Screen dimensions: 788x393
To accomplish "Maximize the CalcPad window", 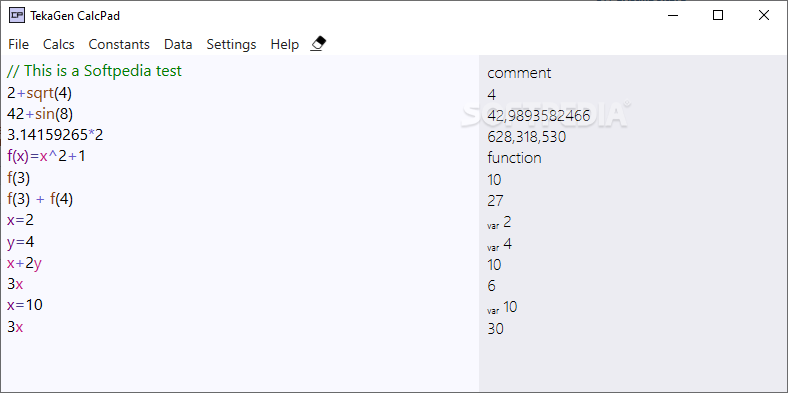I will tap(718, 16).
